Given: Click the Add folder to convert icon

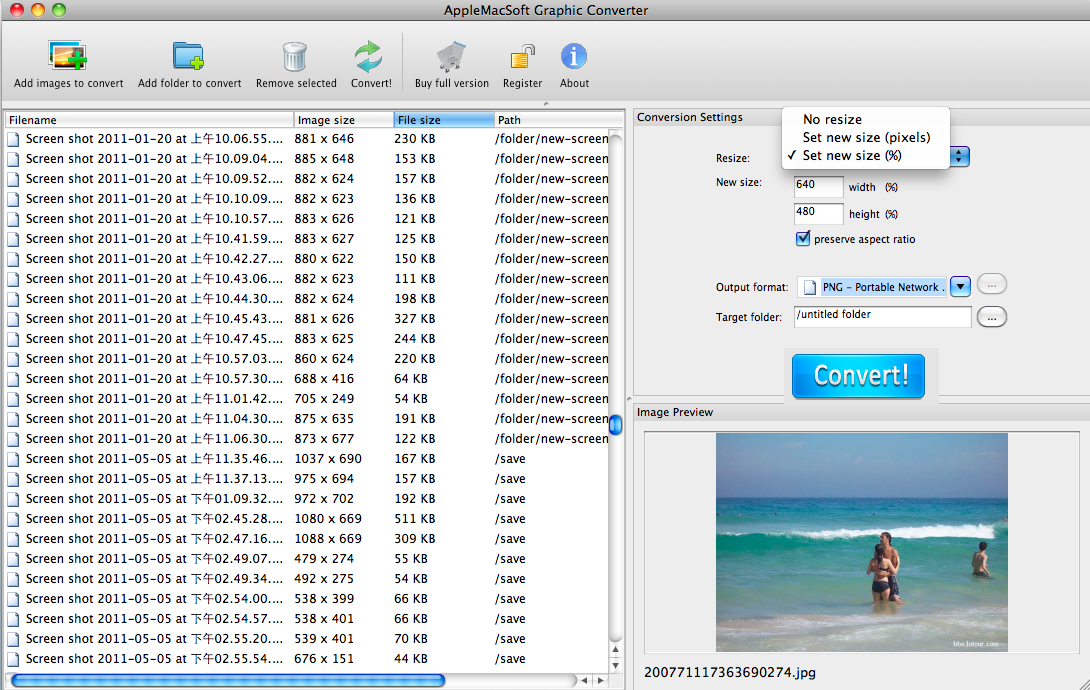Looking at the screenshot, I should [188, 56].
